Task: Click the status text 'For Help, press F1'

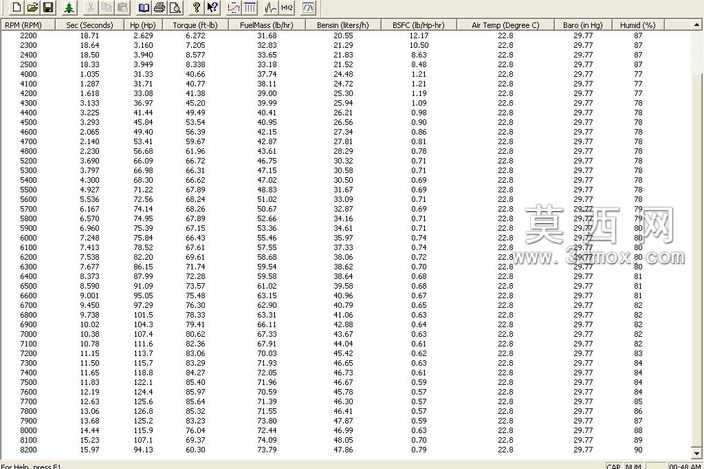Action: pos(31,467)
